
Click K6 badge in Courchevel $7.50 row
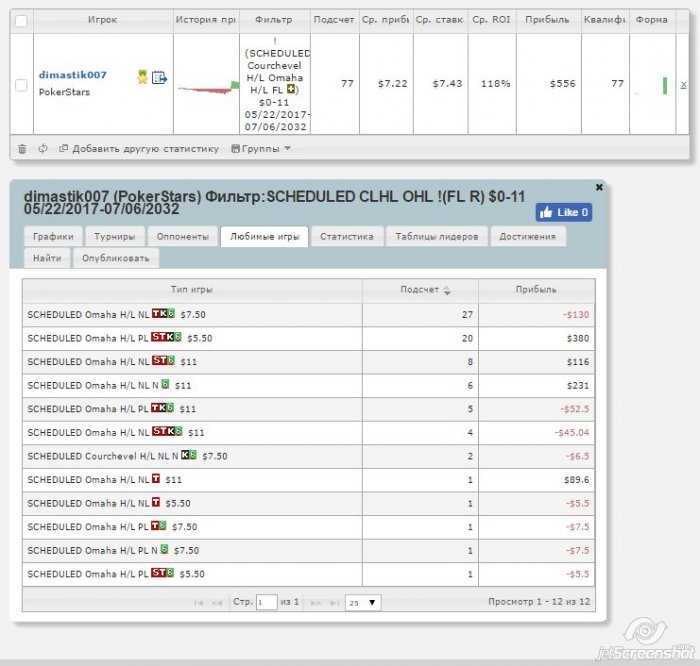189,455
